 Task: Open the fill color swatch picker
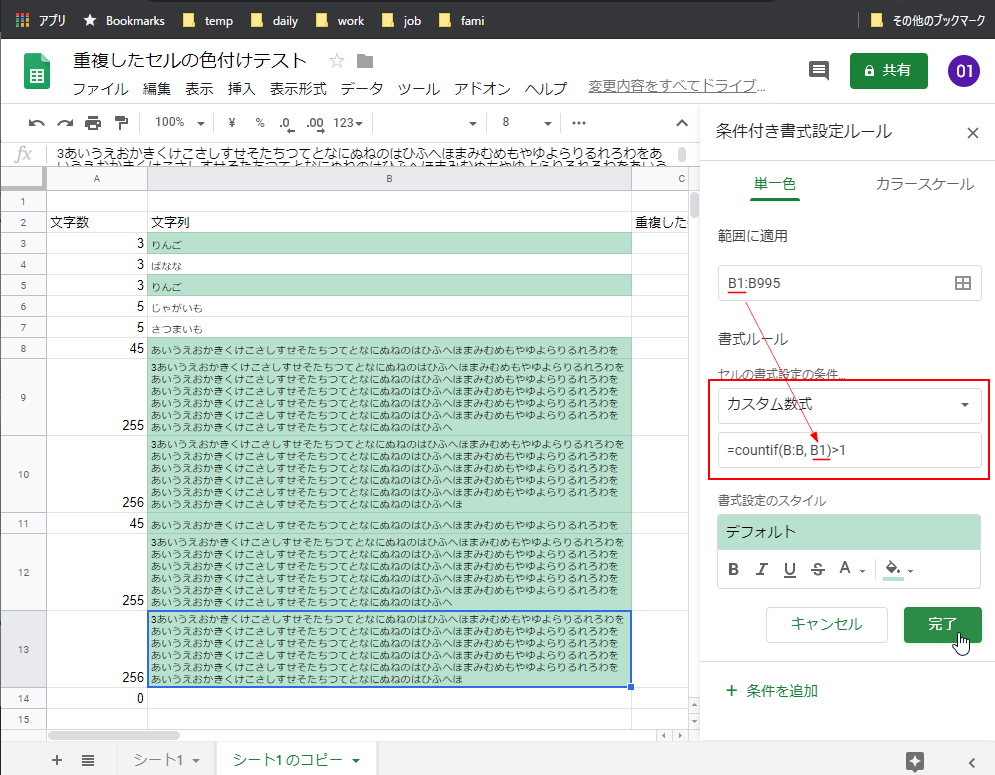click(893, 568)
